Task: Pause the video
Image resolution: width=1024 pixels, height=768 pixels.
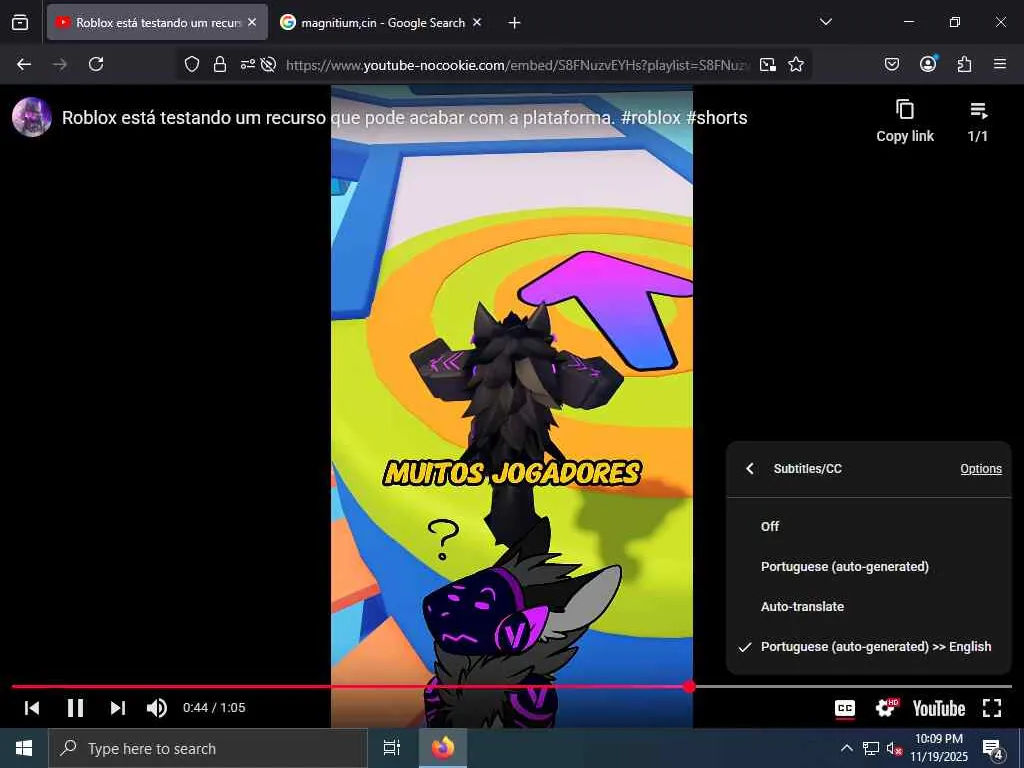Action: point(76,708)
